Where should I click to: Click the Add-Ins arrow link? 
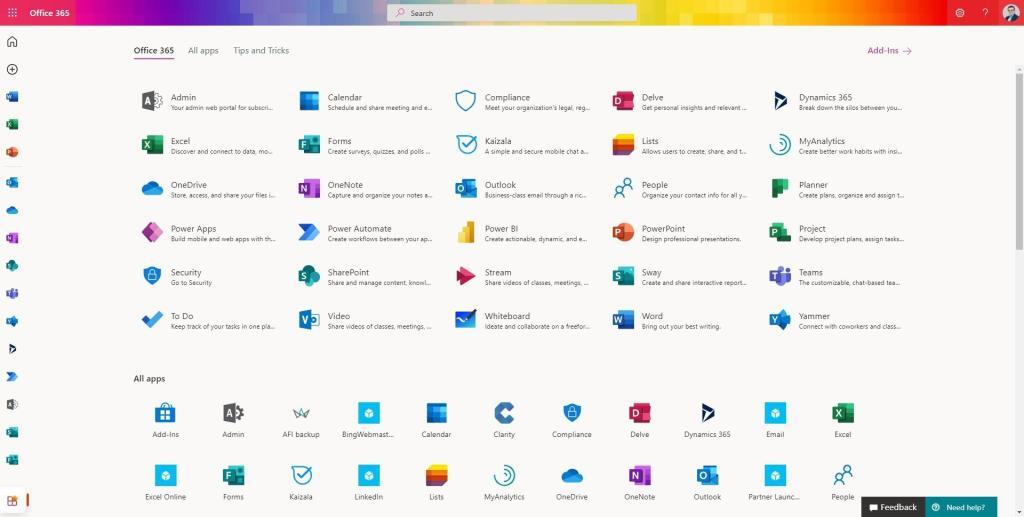[889, 50]
